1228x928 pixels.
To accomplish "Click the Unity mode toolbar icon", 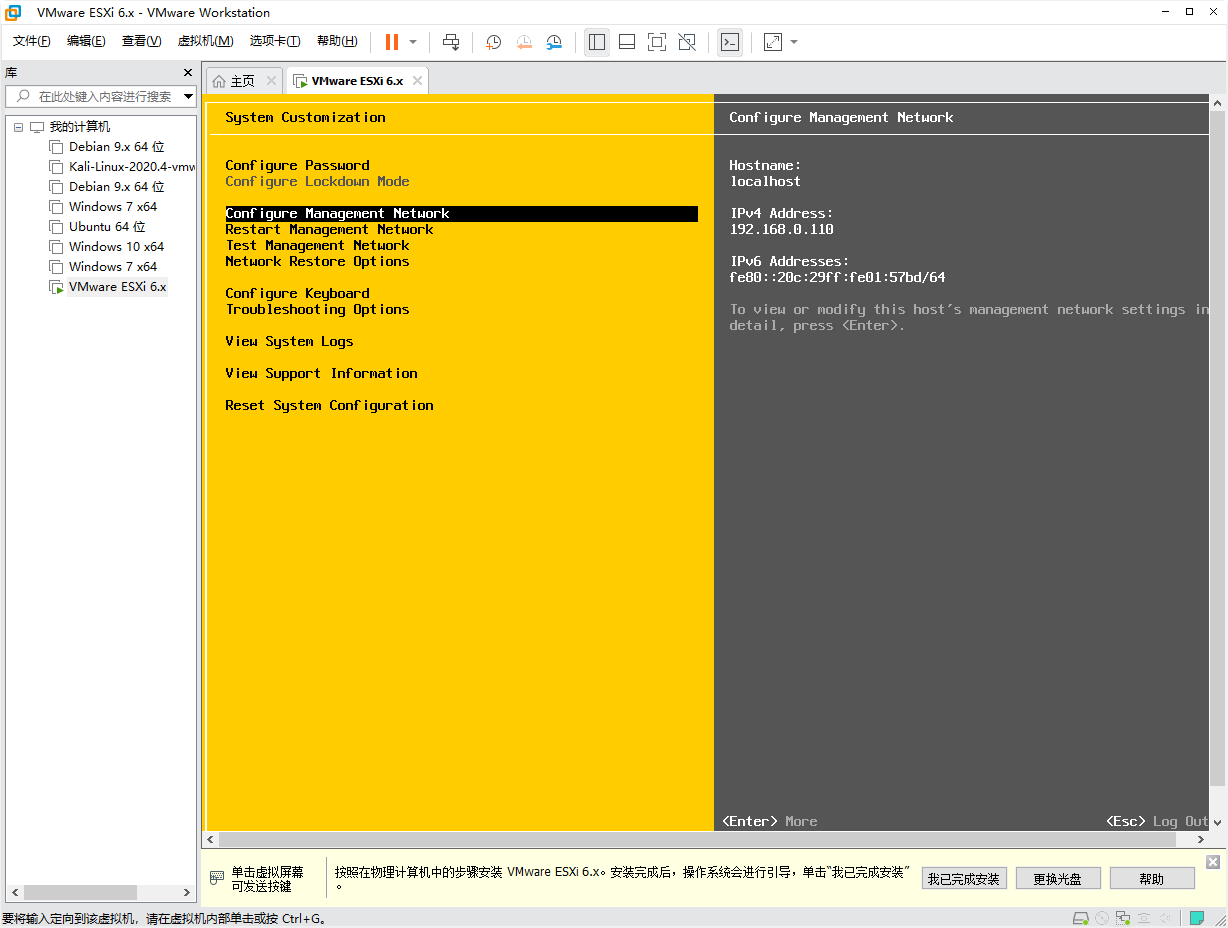I will coord(687,42).
